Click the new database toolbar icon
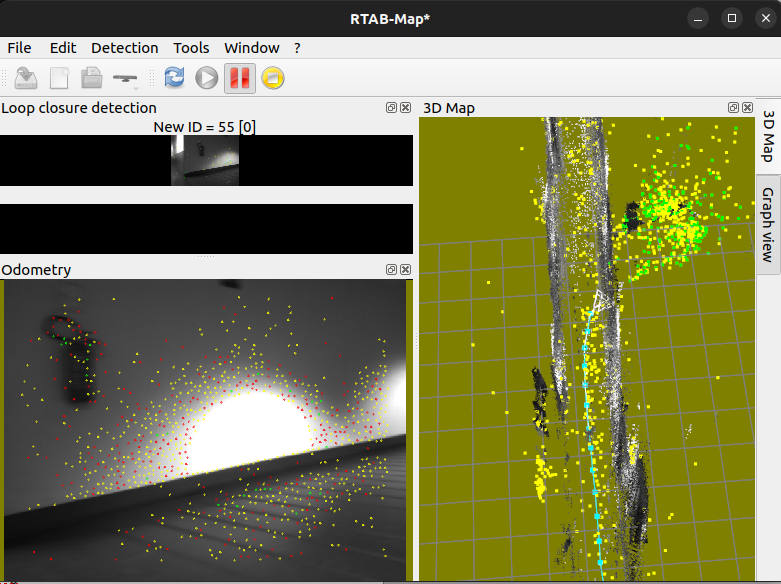This screenshot has width=781, height=584. point(59,78)
